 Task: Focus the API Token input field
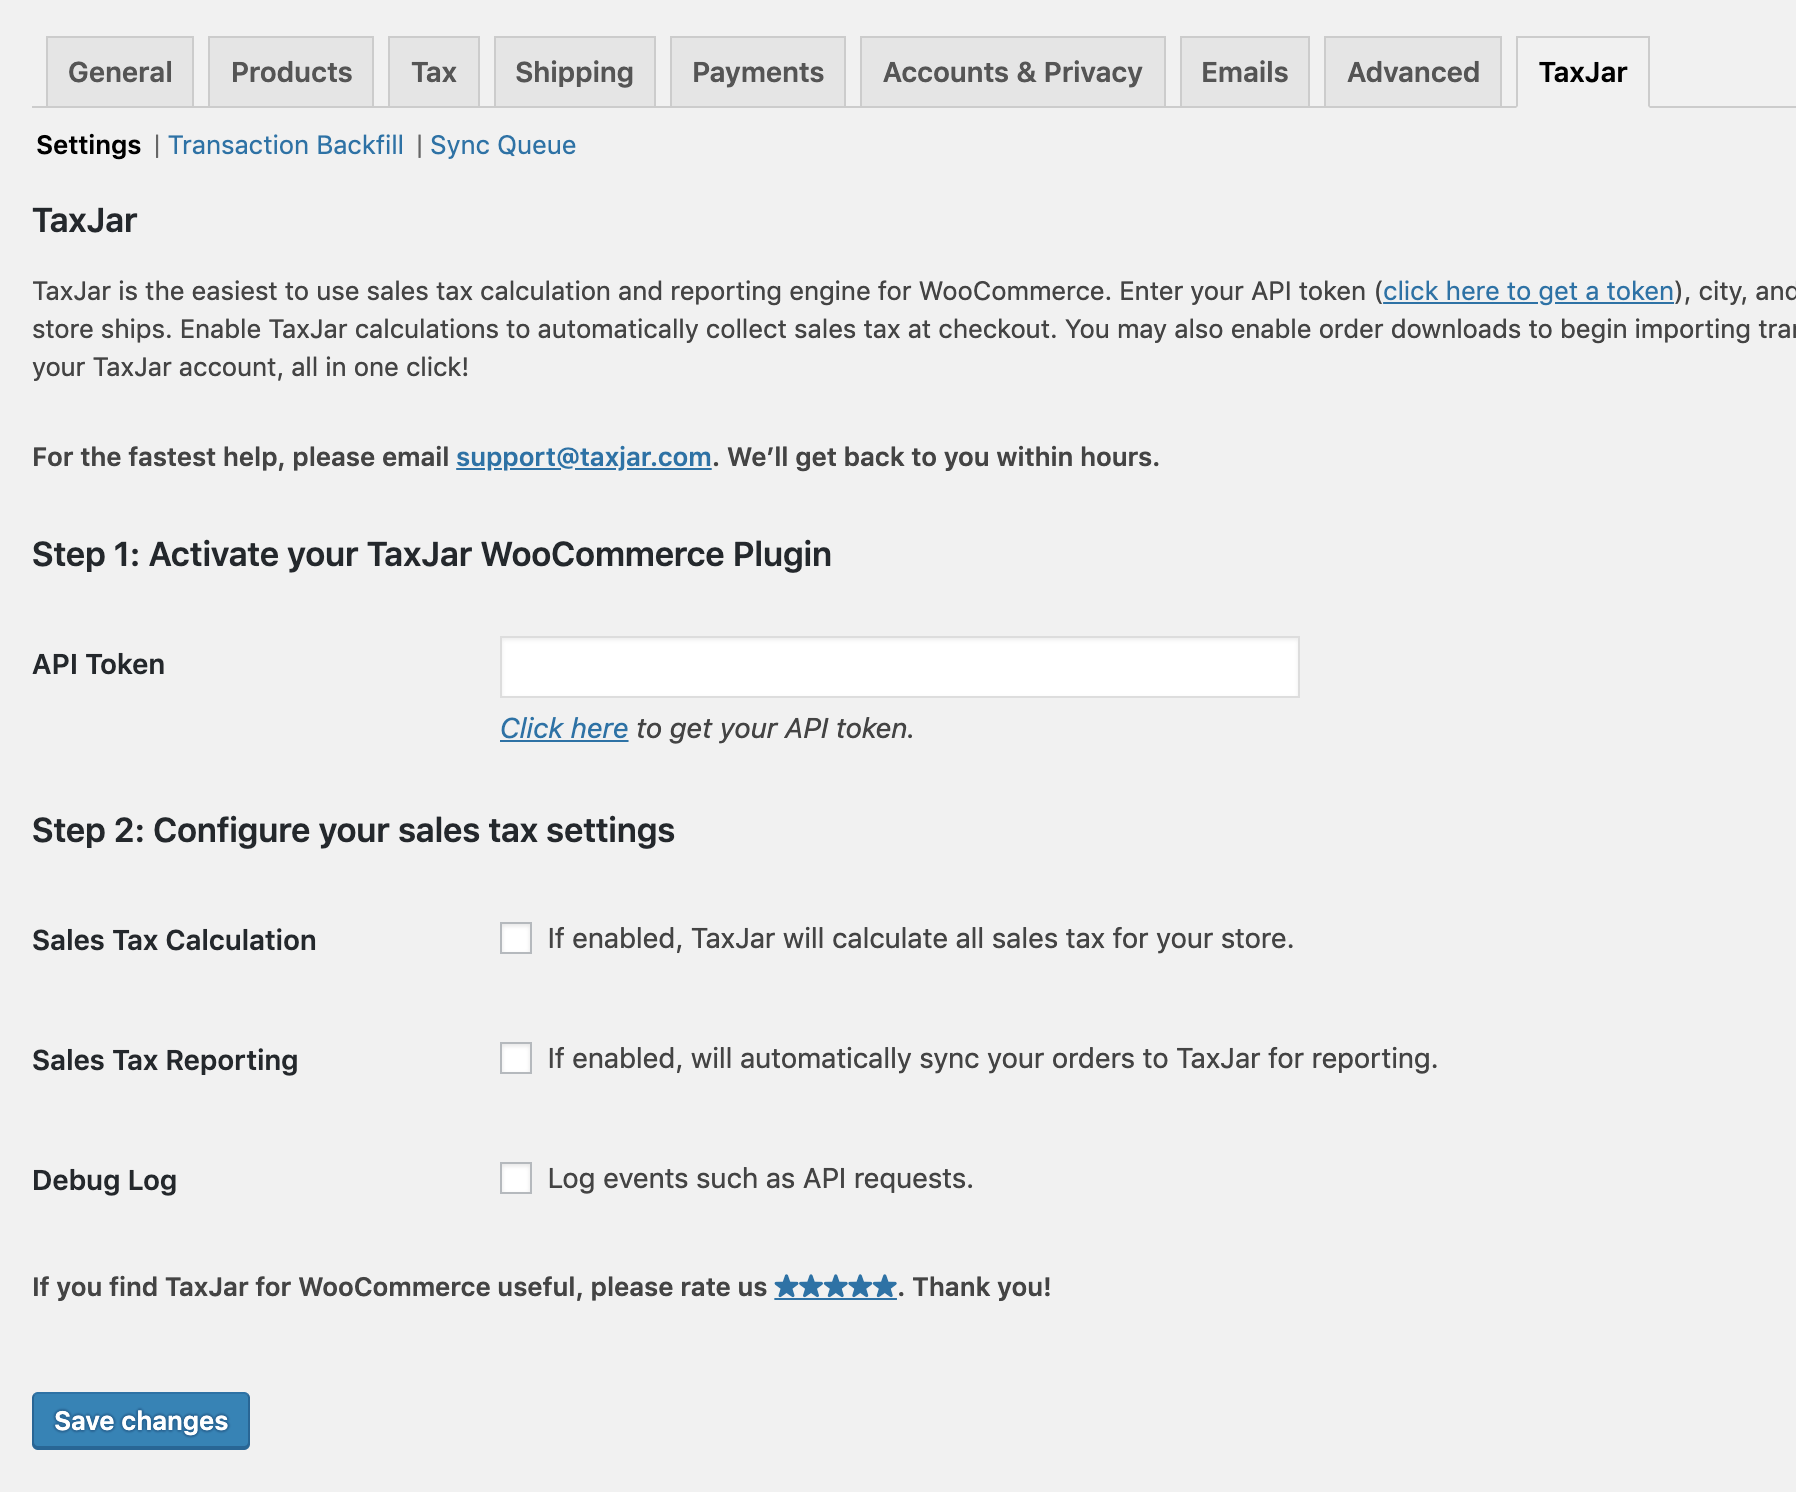[x=900, y=667]
